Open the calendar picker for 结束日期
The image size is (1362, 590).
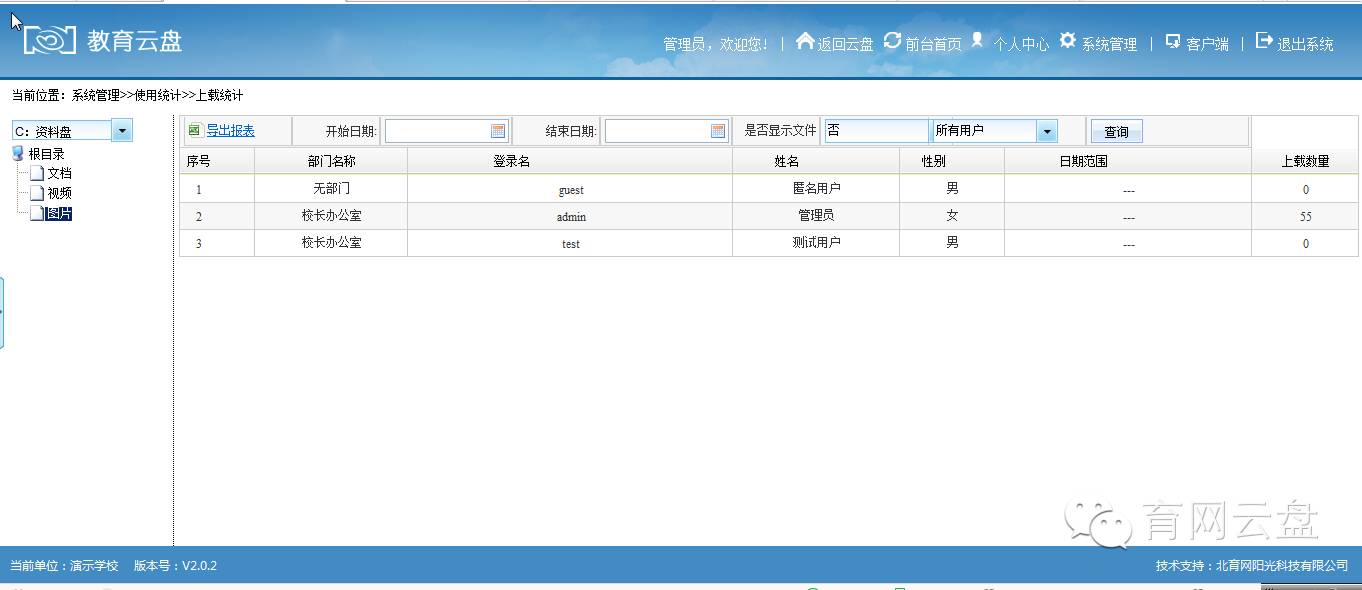tap(718, 131)
